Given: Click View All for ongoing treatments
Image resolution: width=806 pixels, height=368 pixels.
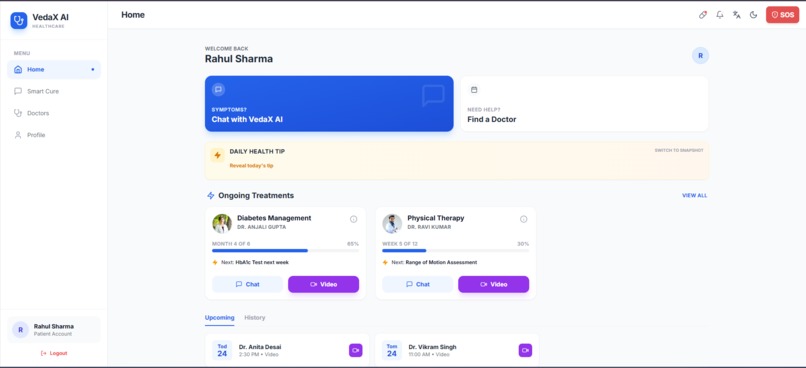Looking at the screenshot, I should click(x=694, y=196).
